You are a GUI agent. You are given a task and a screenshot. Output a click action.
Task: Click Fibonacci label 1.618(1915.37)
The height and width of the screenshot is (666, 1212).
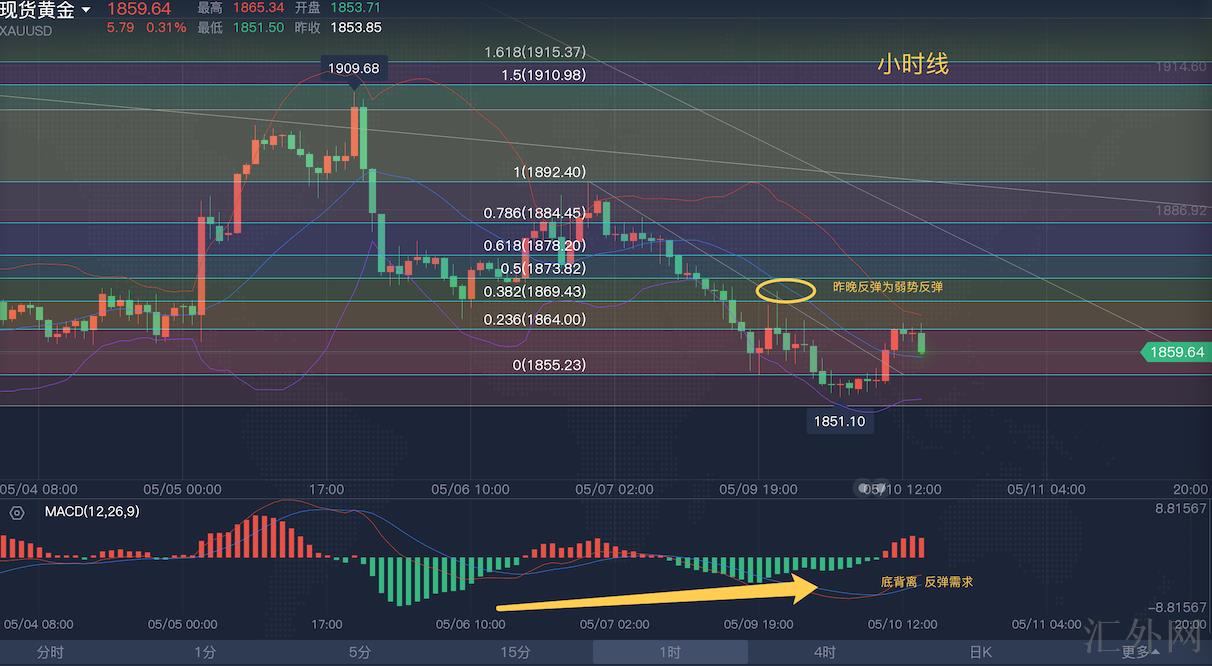point(535,52)
